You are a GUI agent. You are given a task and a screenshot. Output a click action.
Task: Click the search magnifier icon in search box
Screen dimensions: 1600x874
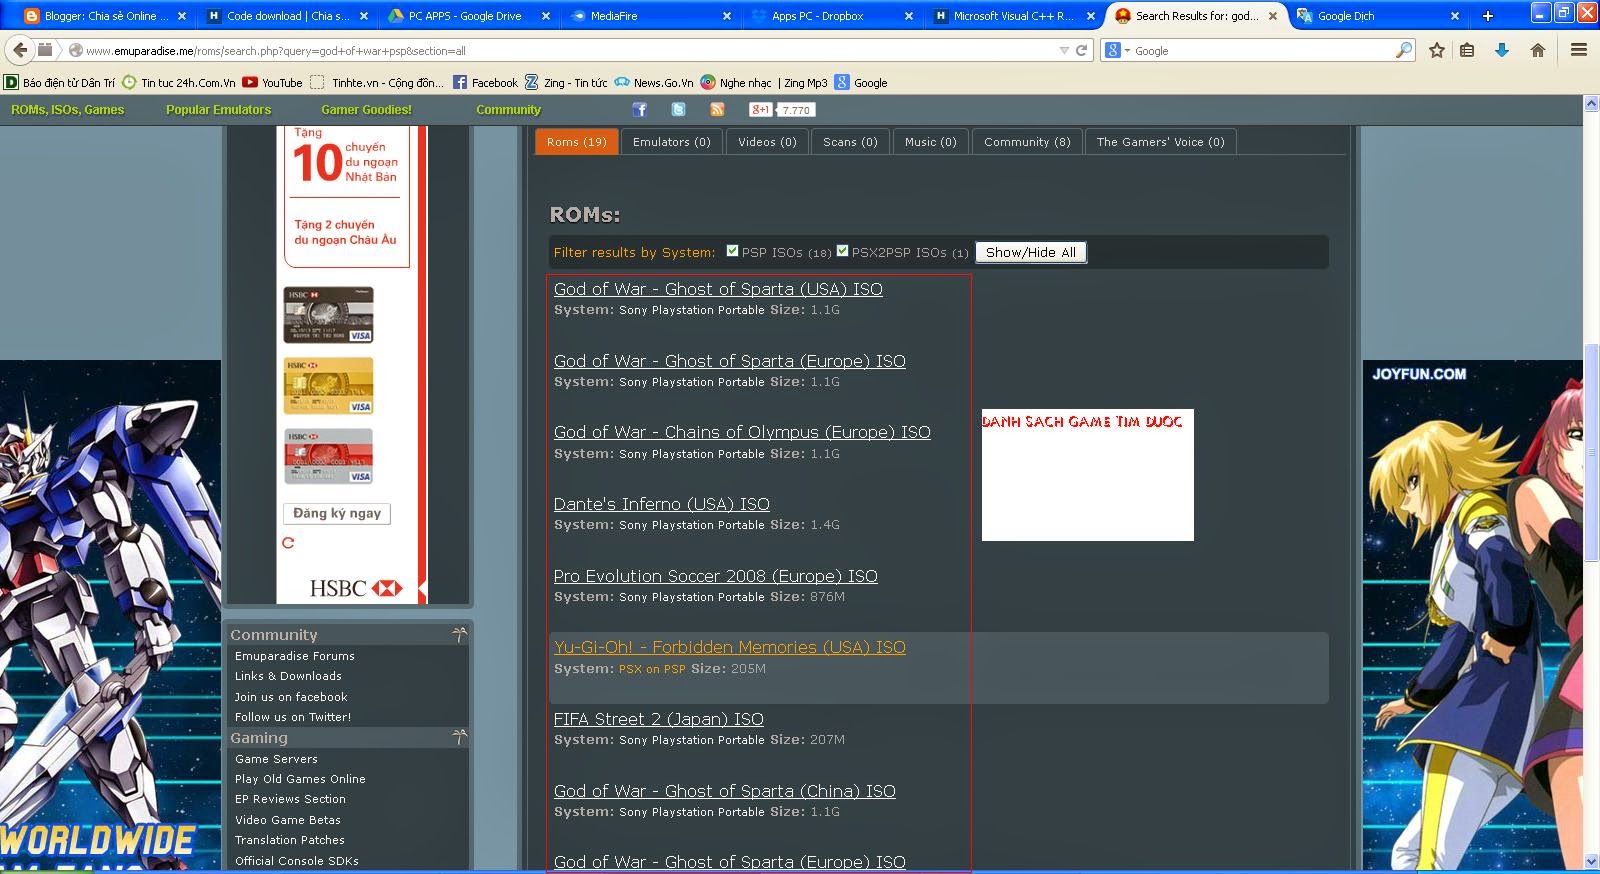click(1404, 50)
